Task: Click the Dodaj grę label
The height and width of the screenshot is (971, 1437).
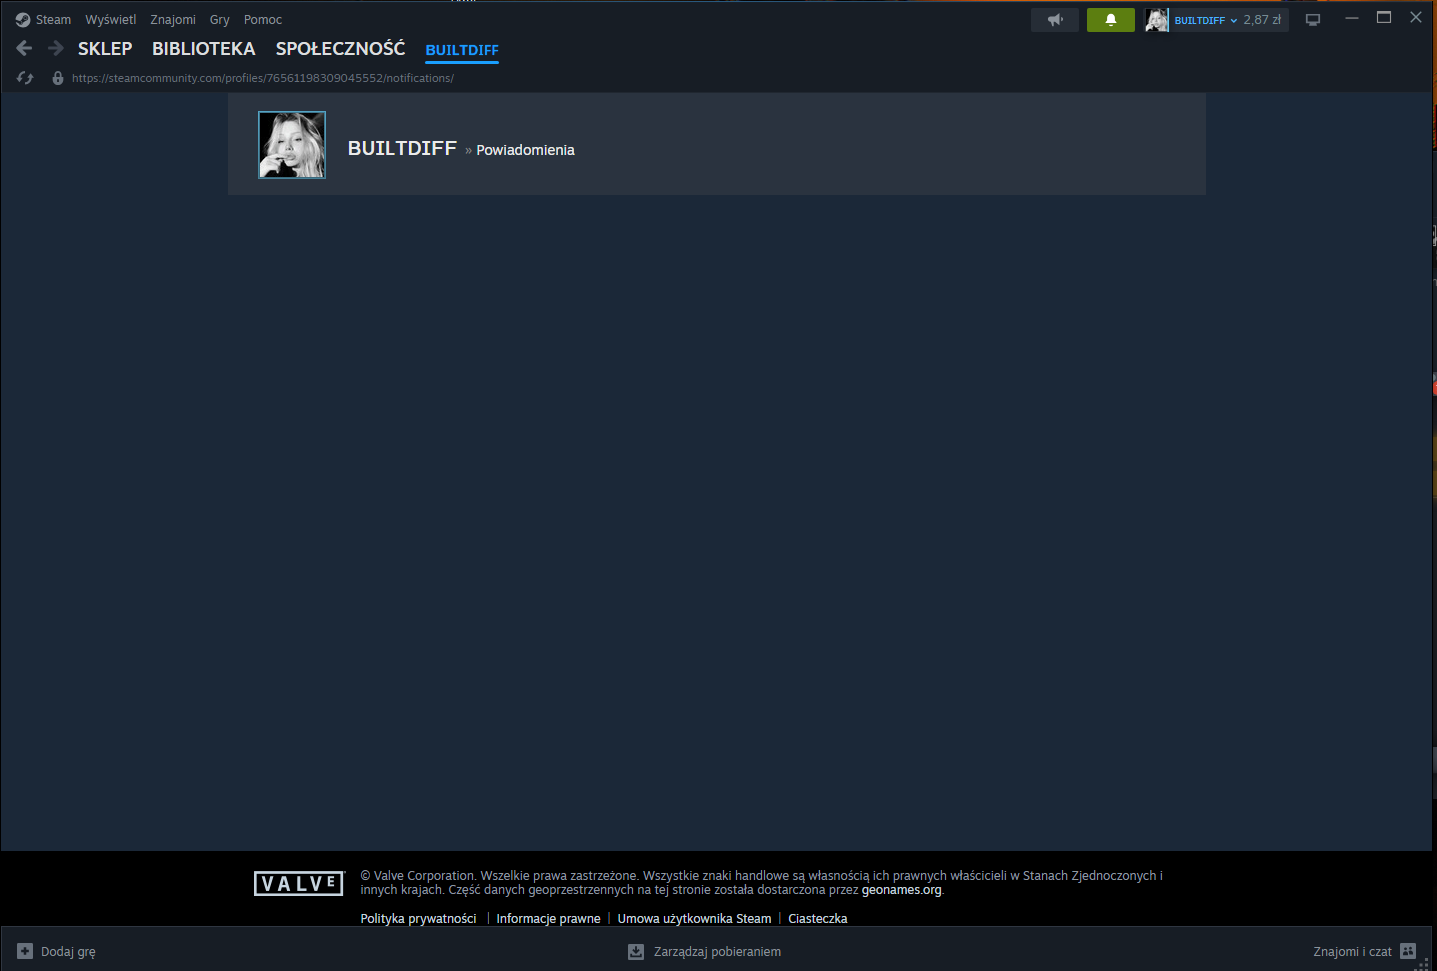Action: pyautogui.click(x=68, y=952)
